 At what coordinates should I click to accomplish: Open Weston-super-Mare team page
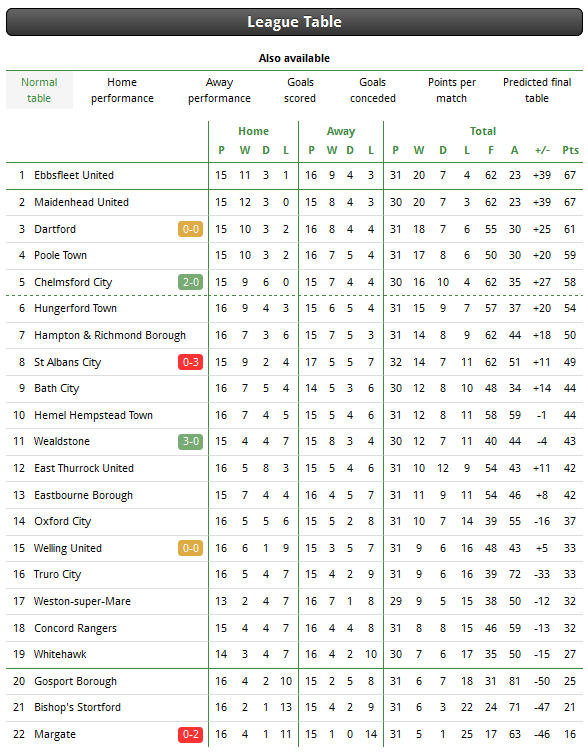82,601
